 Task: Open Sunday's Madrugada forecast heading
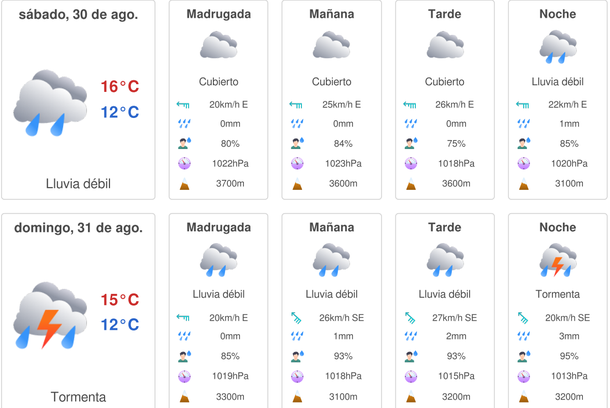(218, 228)
